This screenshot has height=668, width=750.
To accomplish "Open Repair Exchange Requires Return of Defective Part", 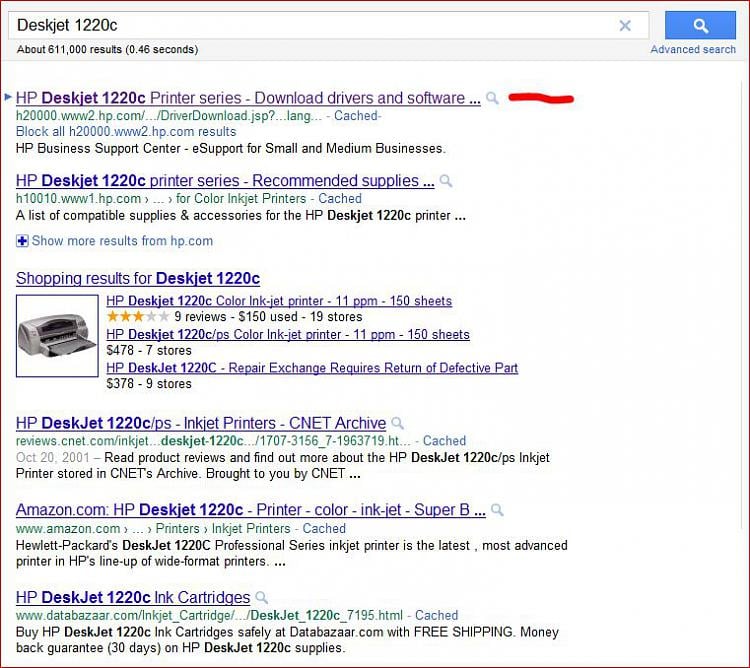I will pos(312,368).
